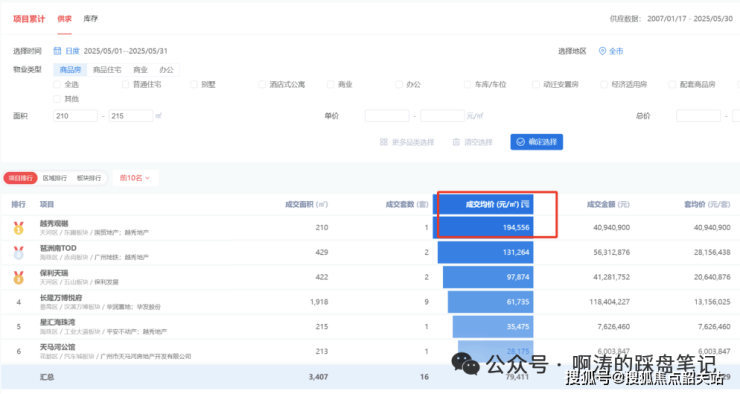Viewport: 740px width, 394px height.
Task: Tick the 配套商品房 checkbox
Action: click(673, 84)
